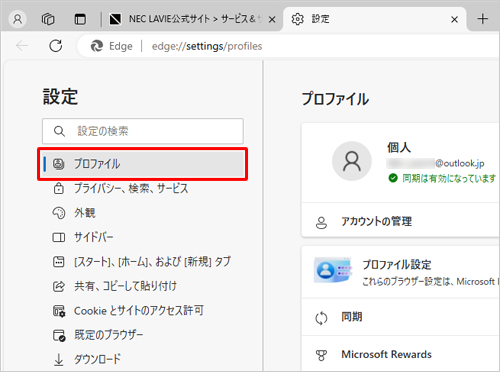Click the プロファイル設定 illustration icon
Image resolution: width=500 pixels, height=372 pixels.
[x=333, y=270]
